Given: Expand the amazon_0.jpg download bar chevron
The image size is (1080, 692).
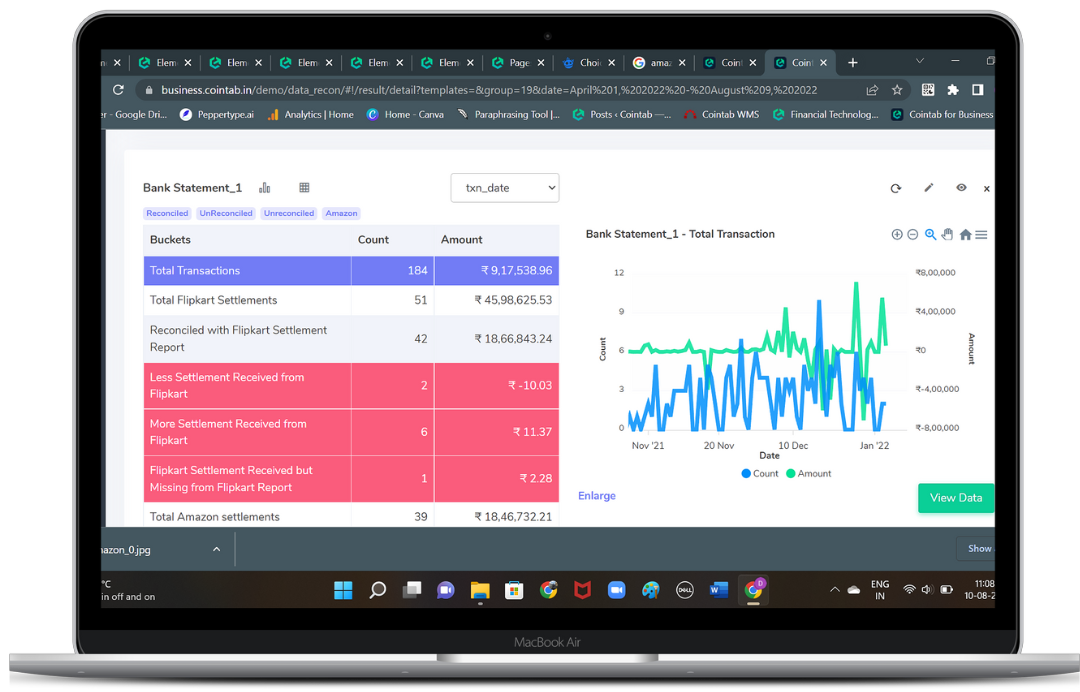Looking at the screenshot, I should coord(216,548).
